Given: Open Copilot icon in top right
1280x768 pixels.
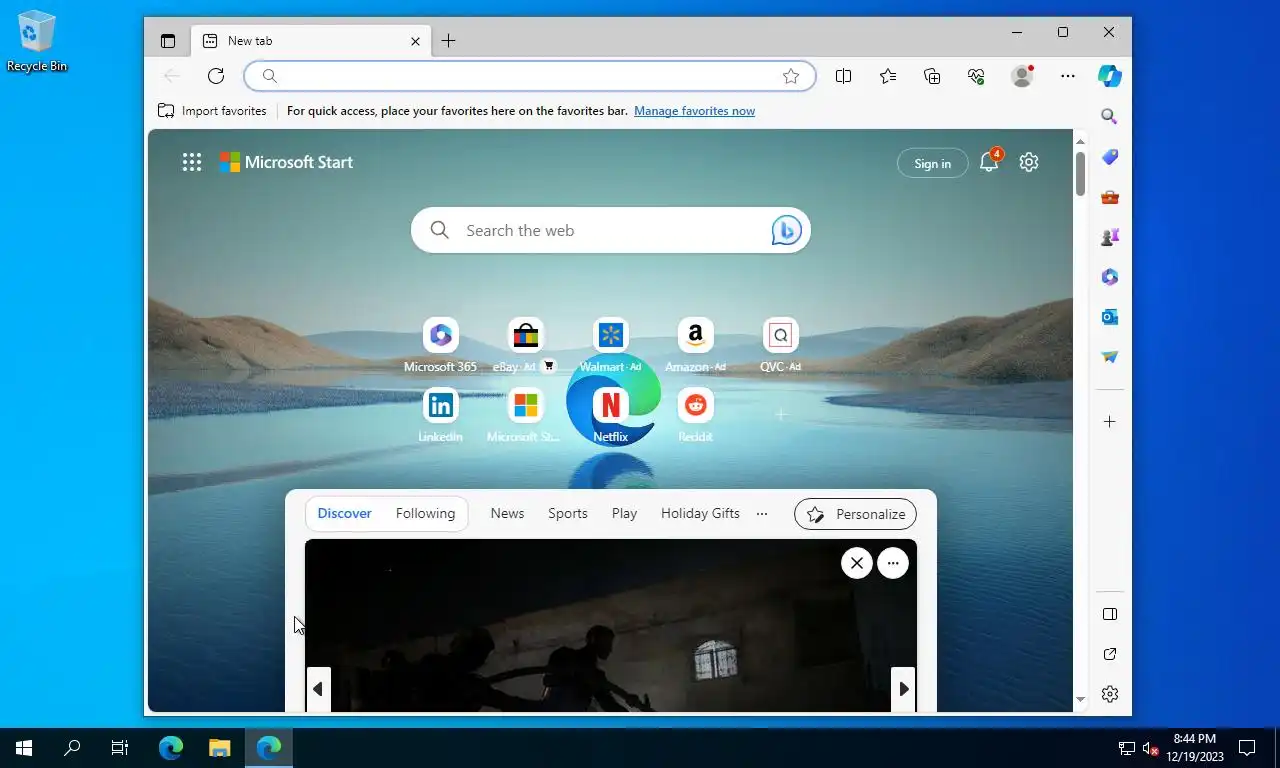Looking at the screenshot, I should pos(1110,76).
